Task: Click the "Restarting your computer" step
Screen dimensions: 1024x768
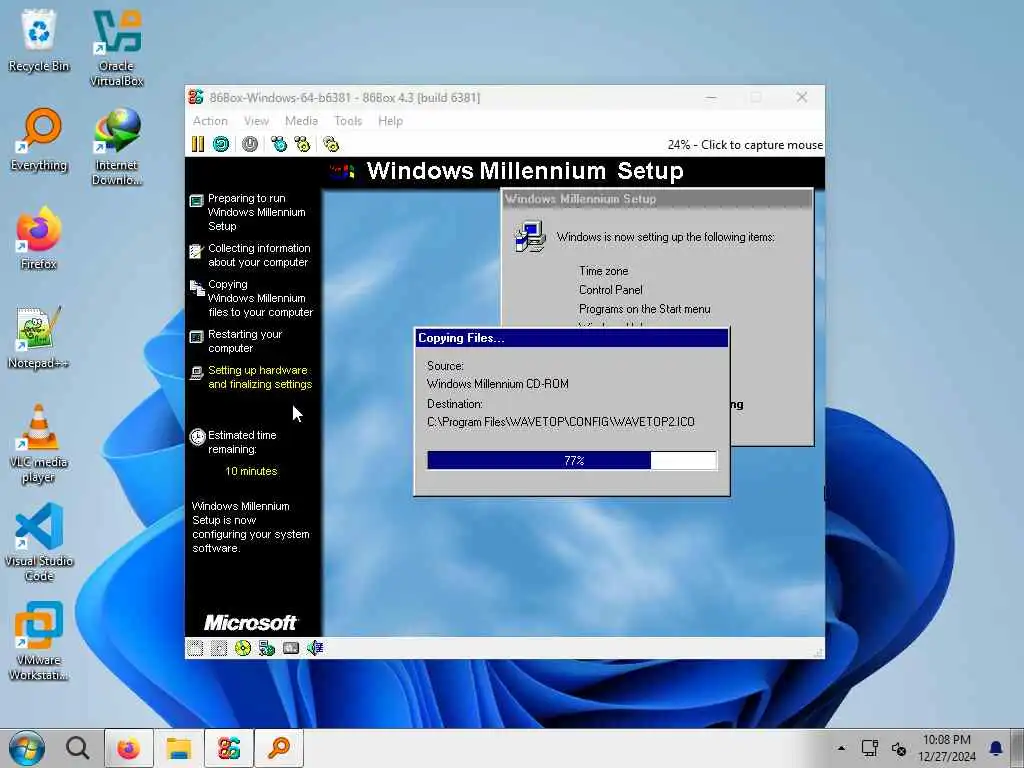Action: 245,341
